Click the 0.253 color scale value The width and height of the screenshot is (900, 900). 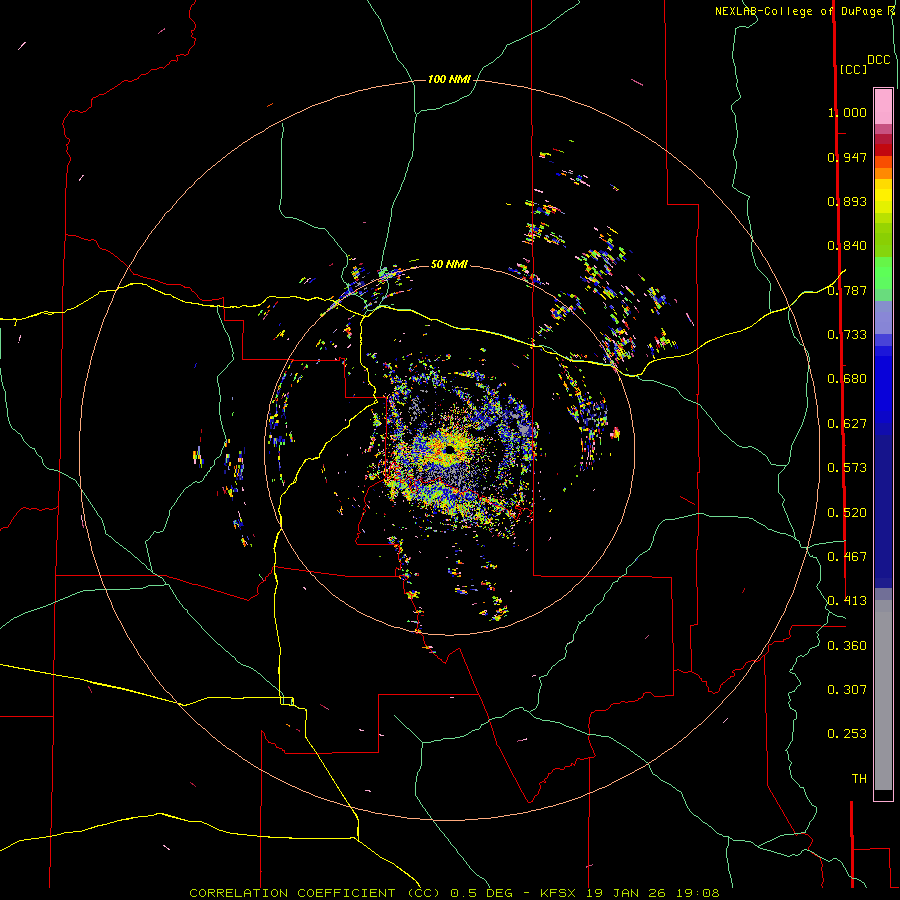pos(847,734)
